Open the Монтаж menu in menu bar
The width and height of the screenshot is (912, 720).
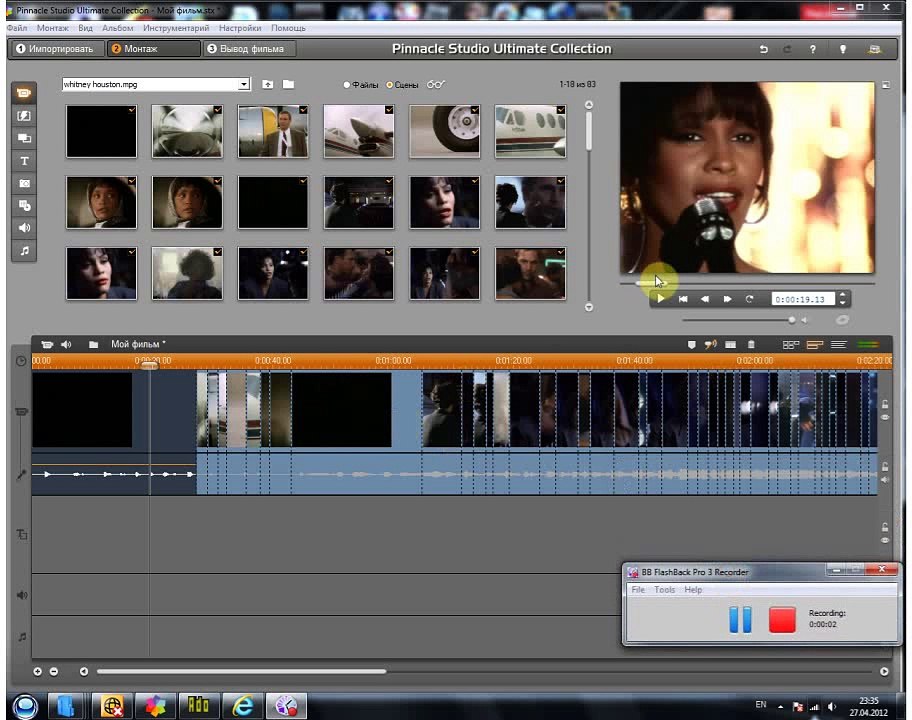click(52, 28)
